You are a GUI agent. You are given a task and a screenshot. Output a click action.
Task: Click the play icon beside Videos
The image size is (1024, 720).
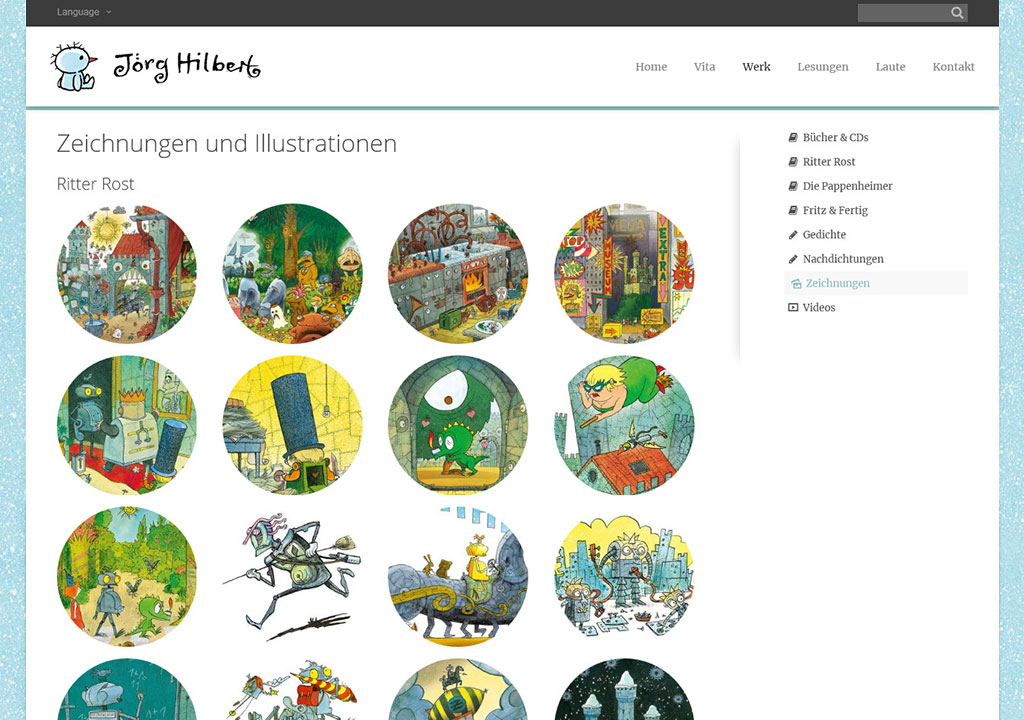click(793, 307)
